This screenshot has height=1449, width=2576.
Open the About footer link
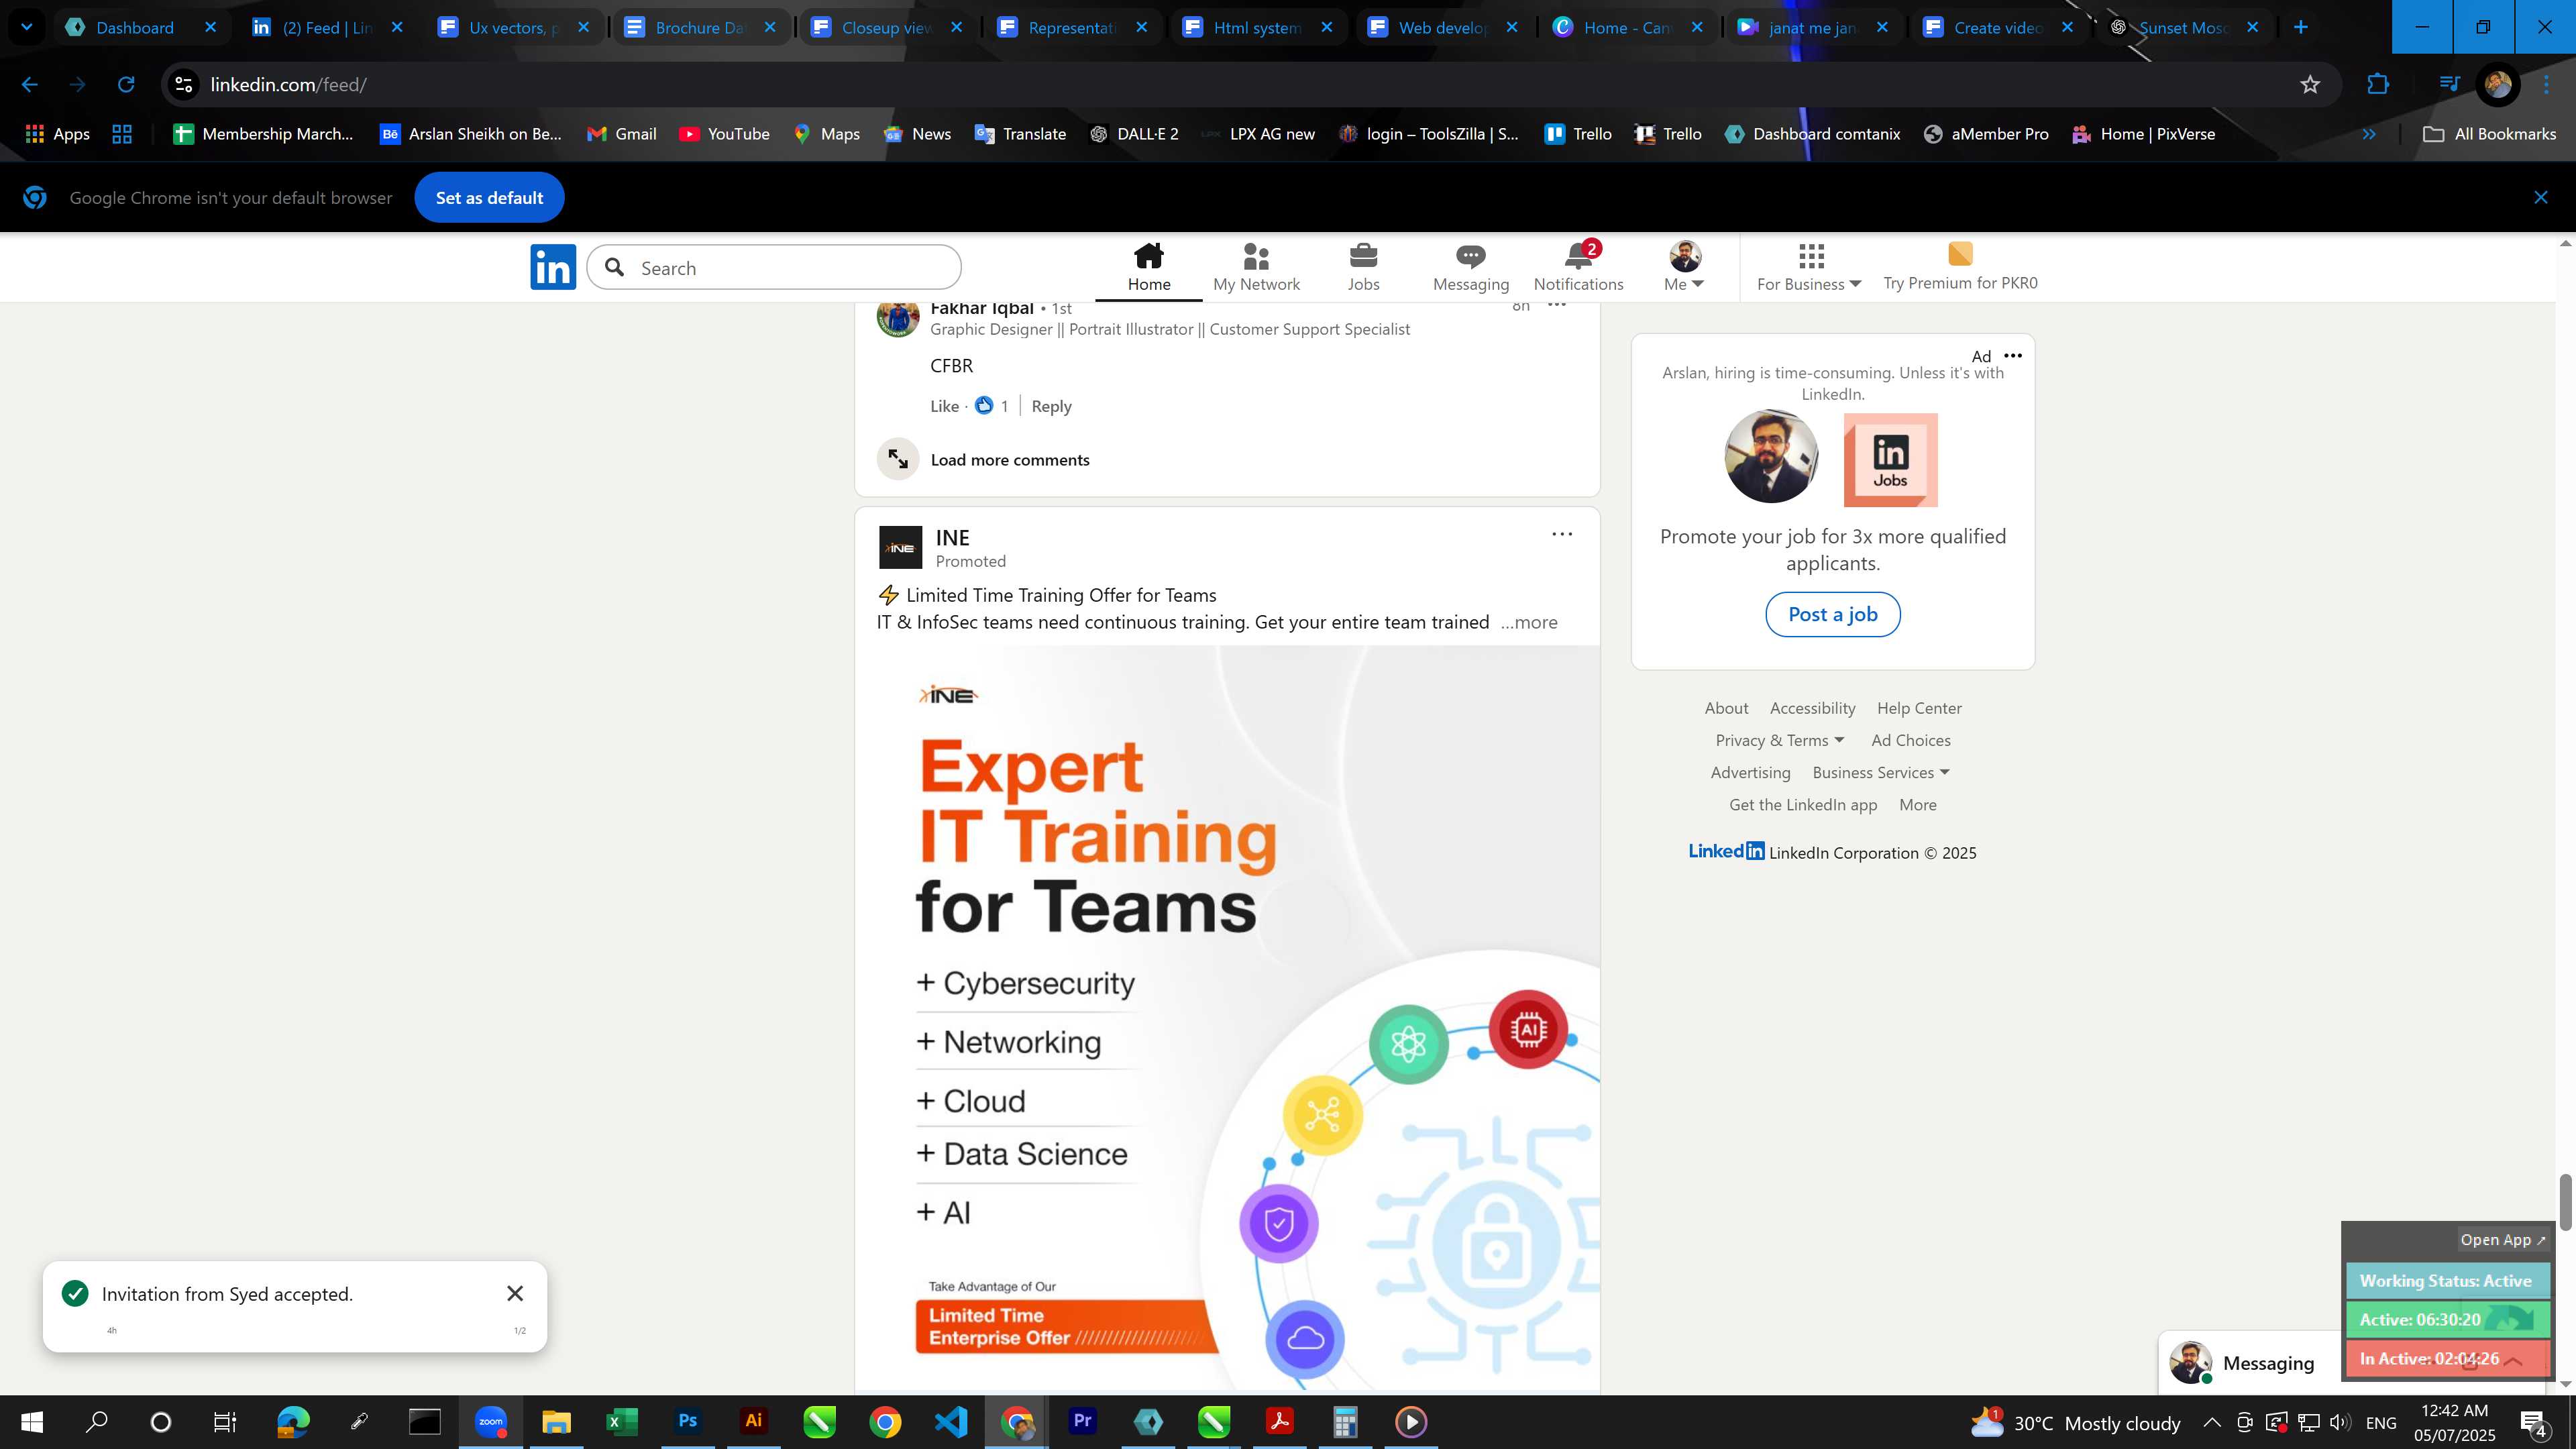point(1726,708)
